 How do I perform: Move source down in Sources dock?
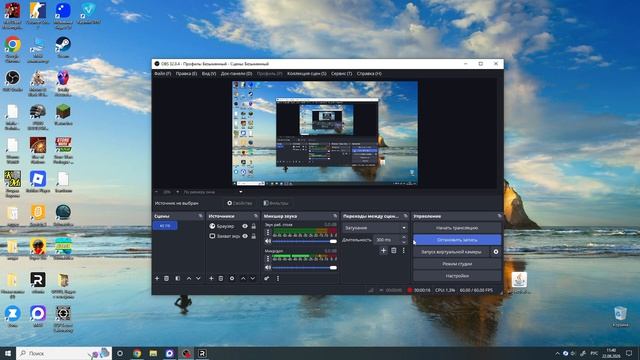click(253, 278)
